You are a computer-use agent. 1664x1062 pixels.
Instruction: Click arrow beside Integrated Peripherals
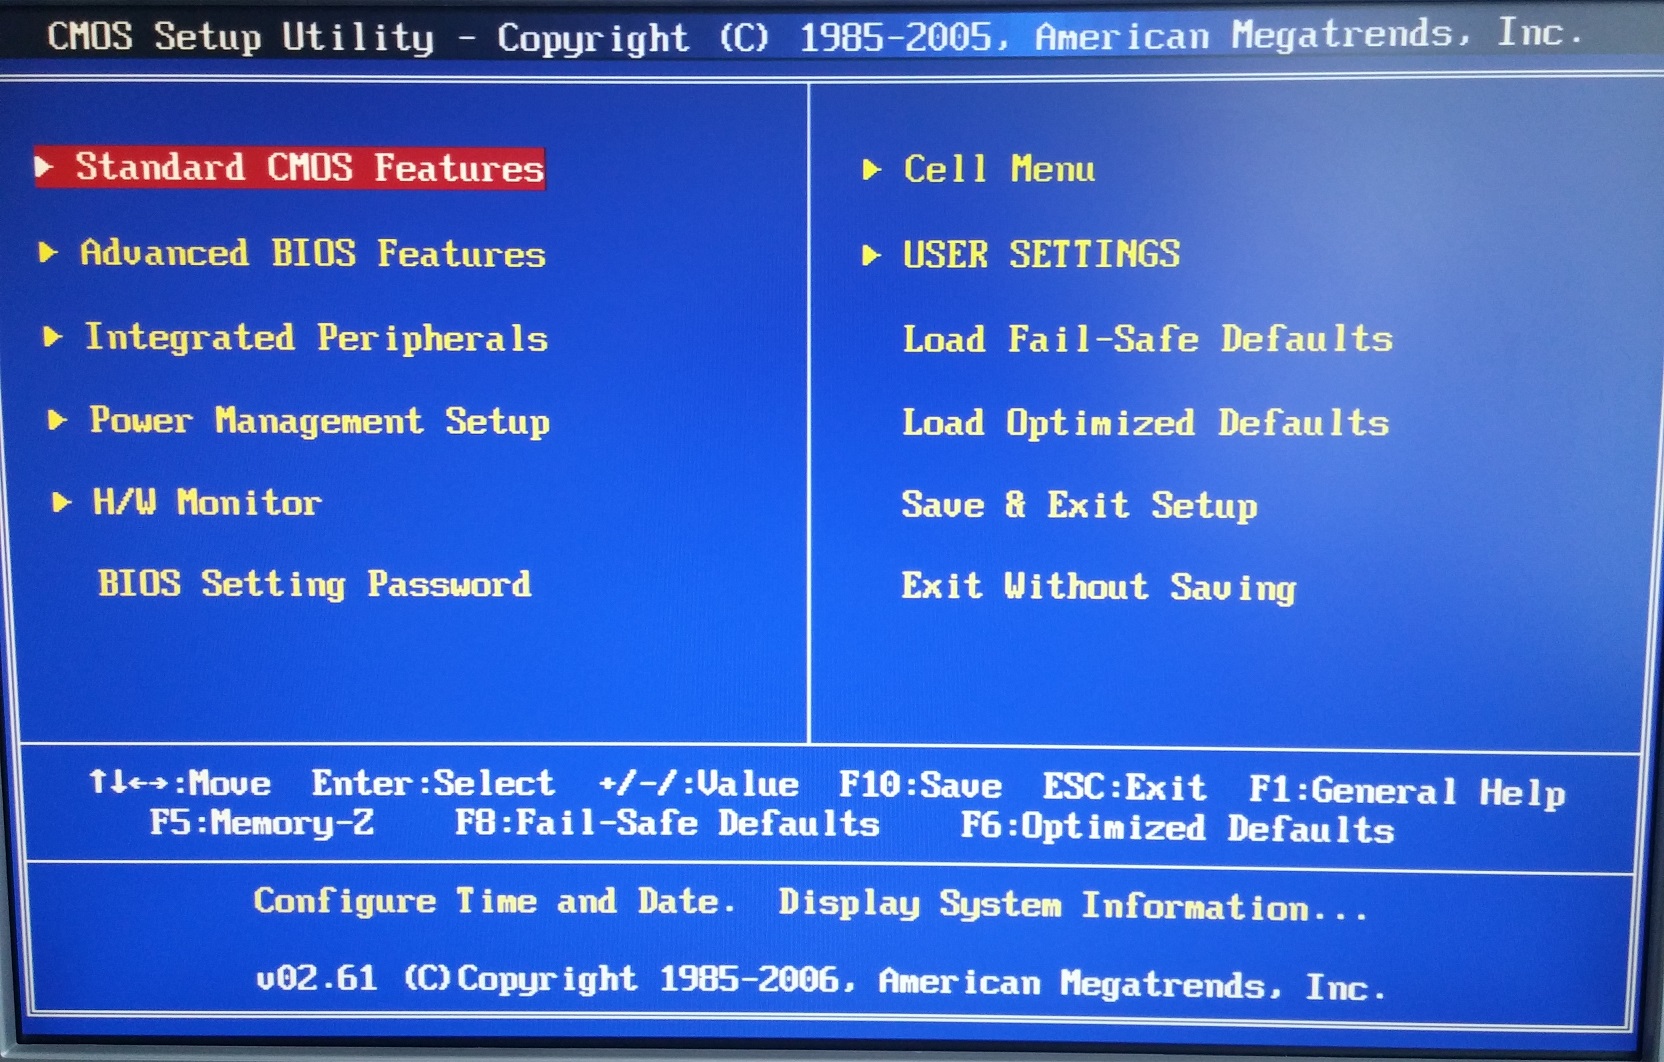pyautogui.click(x=53, y=337)
